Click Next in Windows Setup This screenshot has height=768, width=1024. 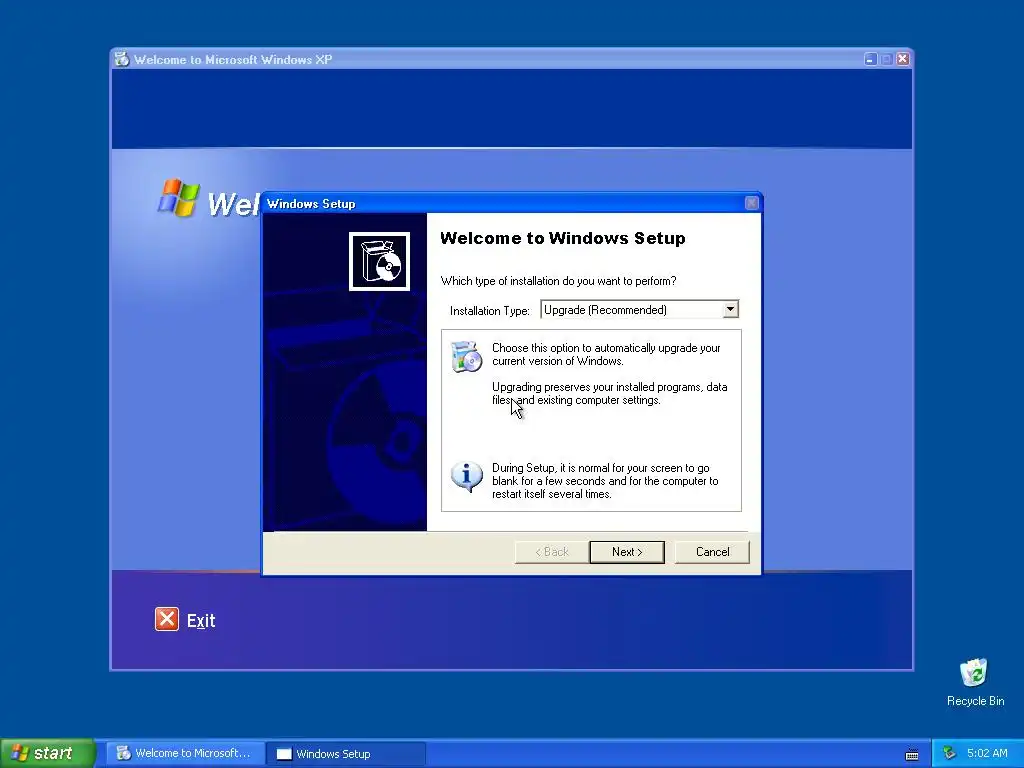coord(627,552)
